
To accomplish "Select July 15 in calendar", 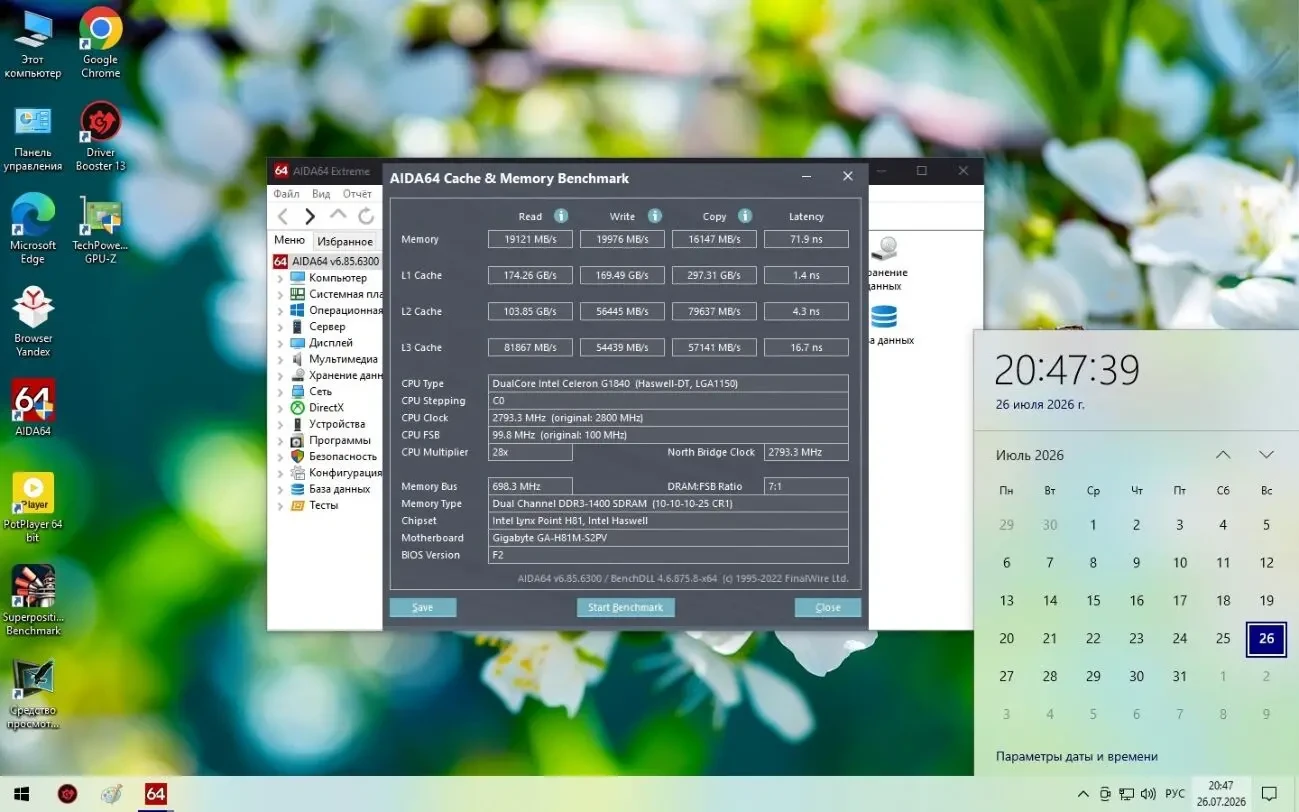I will pos(1093,601).
